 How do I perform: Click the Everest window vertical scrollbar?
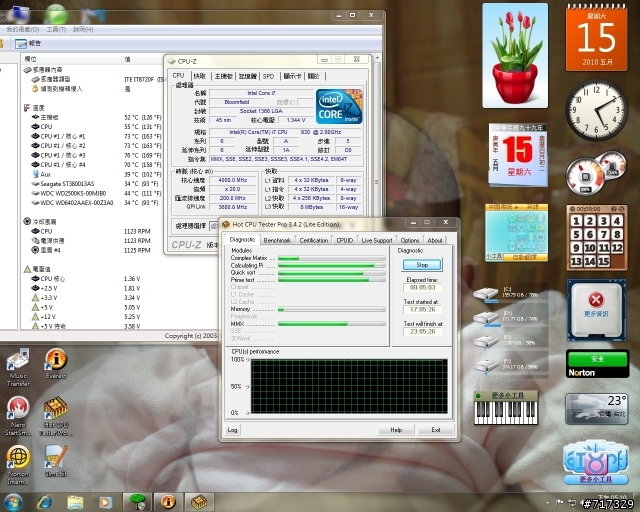377,182
